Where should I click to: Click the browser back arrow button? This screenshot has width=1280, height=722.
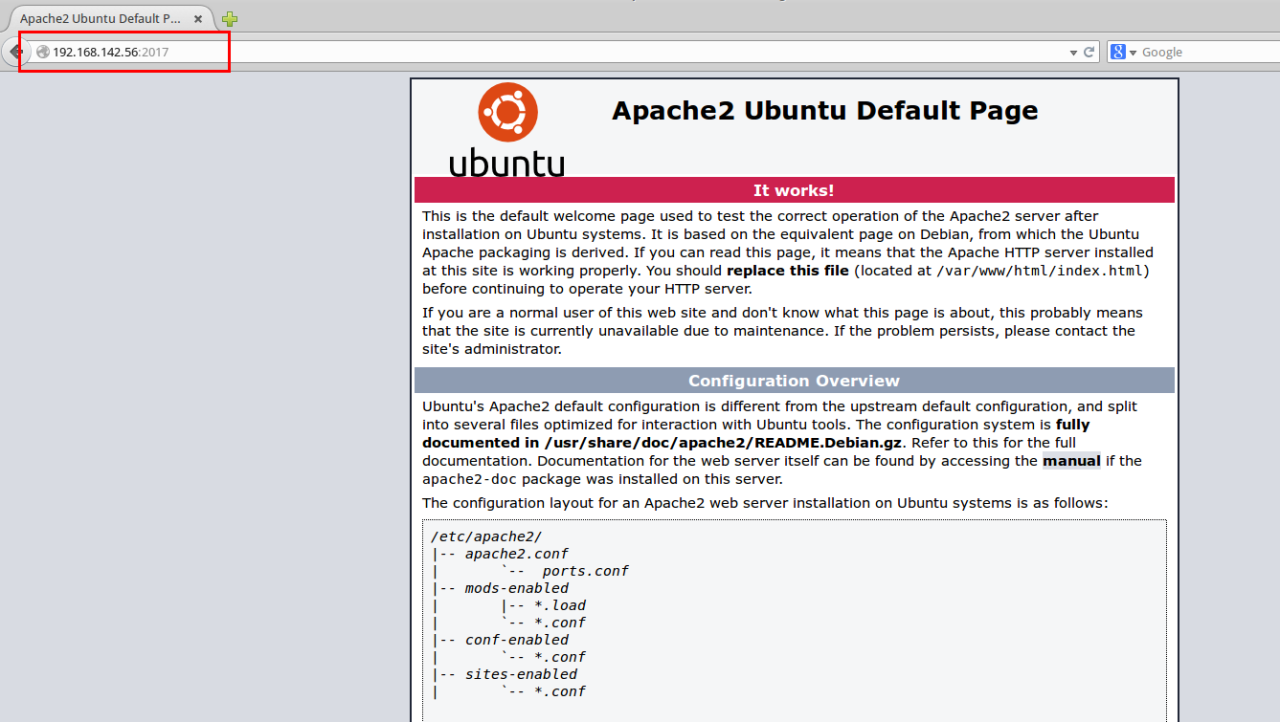coord(16,51)
